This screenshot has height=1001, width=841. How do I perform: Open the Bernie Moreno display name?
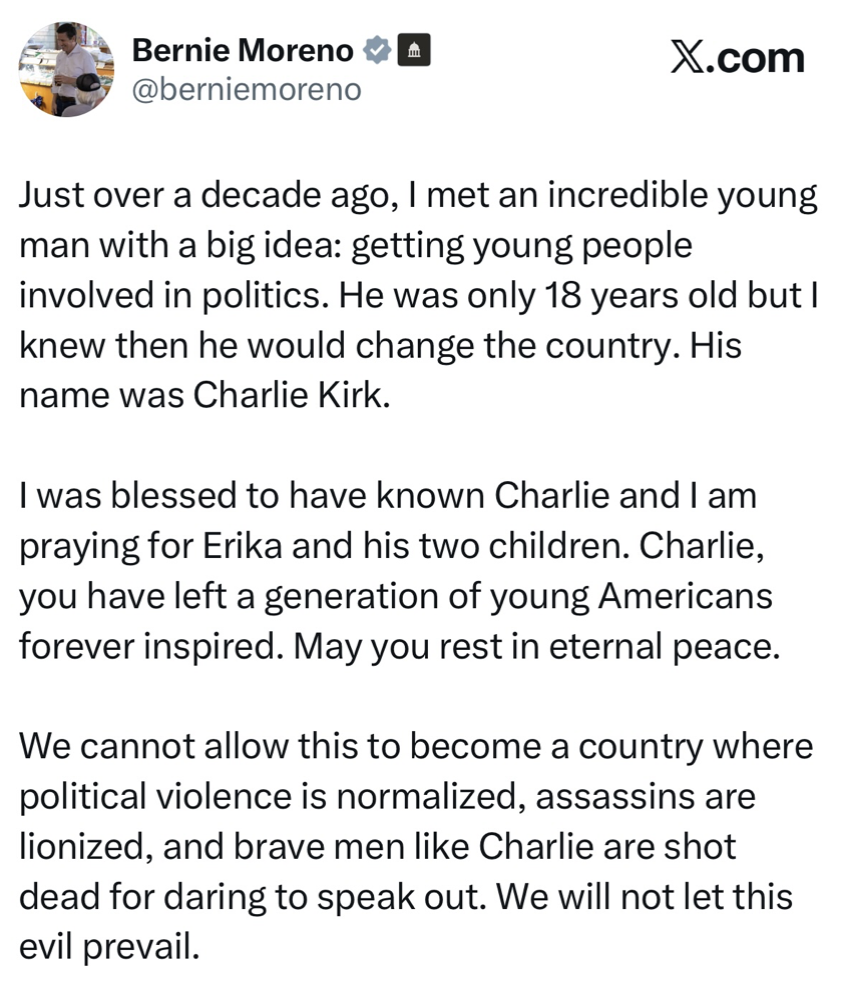click(x=243, y=50)
